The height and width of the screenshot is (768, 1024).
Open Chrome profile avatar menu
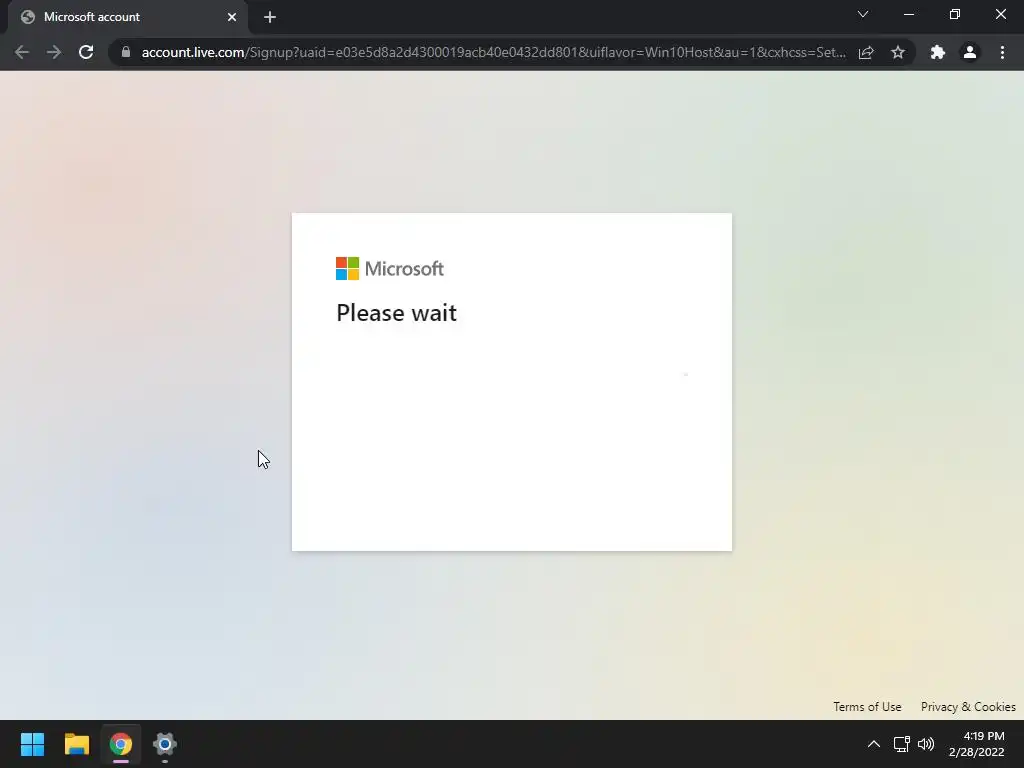pos(970,52)
